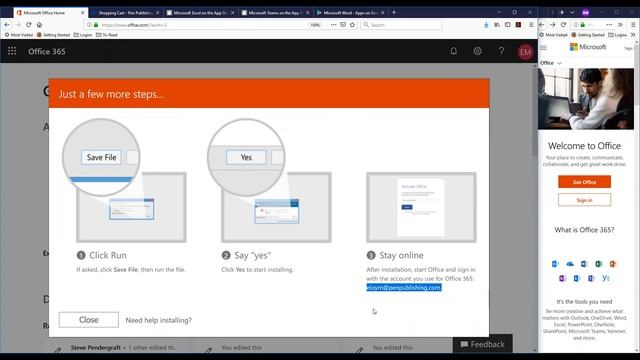Open the main browser hamburger menu
The width and height of the screenshot is (640, 360).
click(x=531, y=25)
